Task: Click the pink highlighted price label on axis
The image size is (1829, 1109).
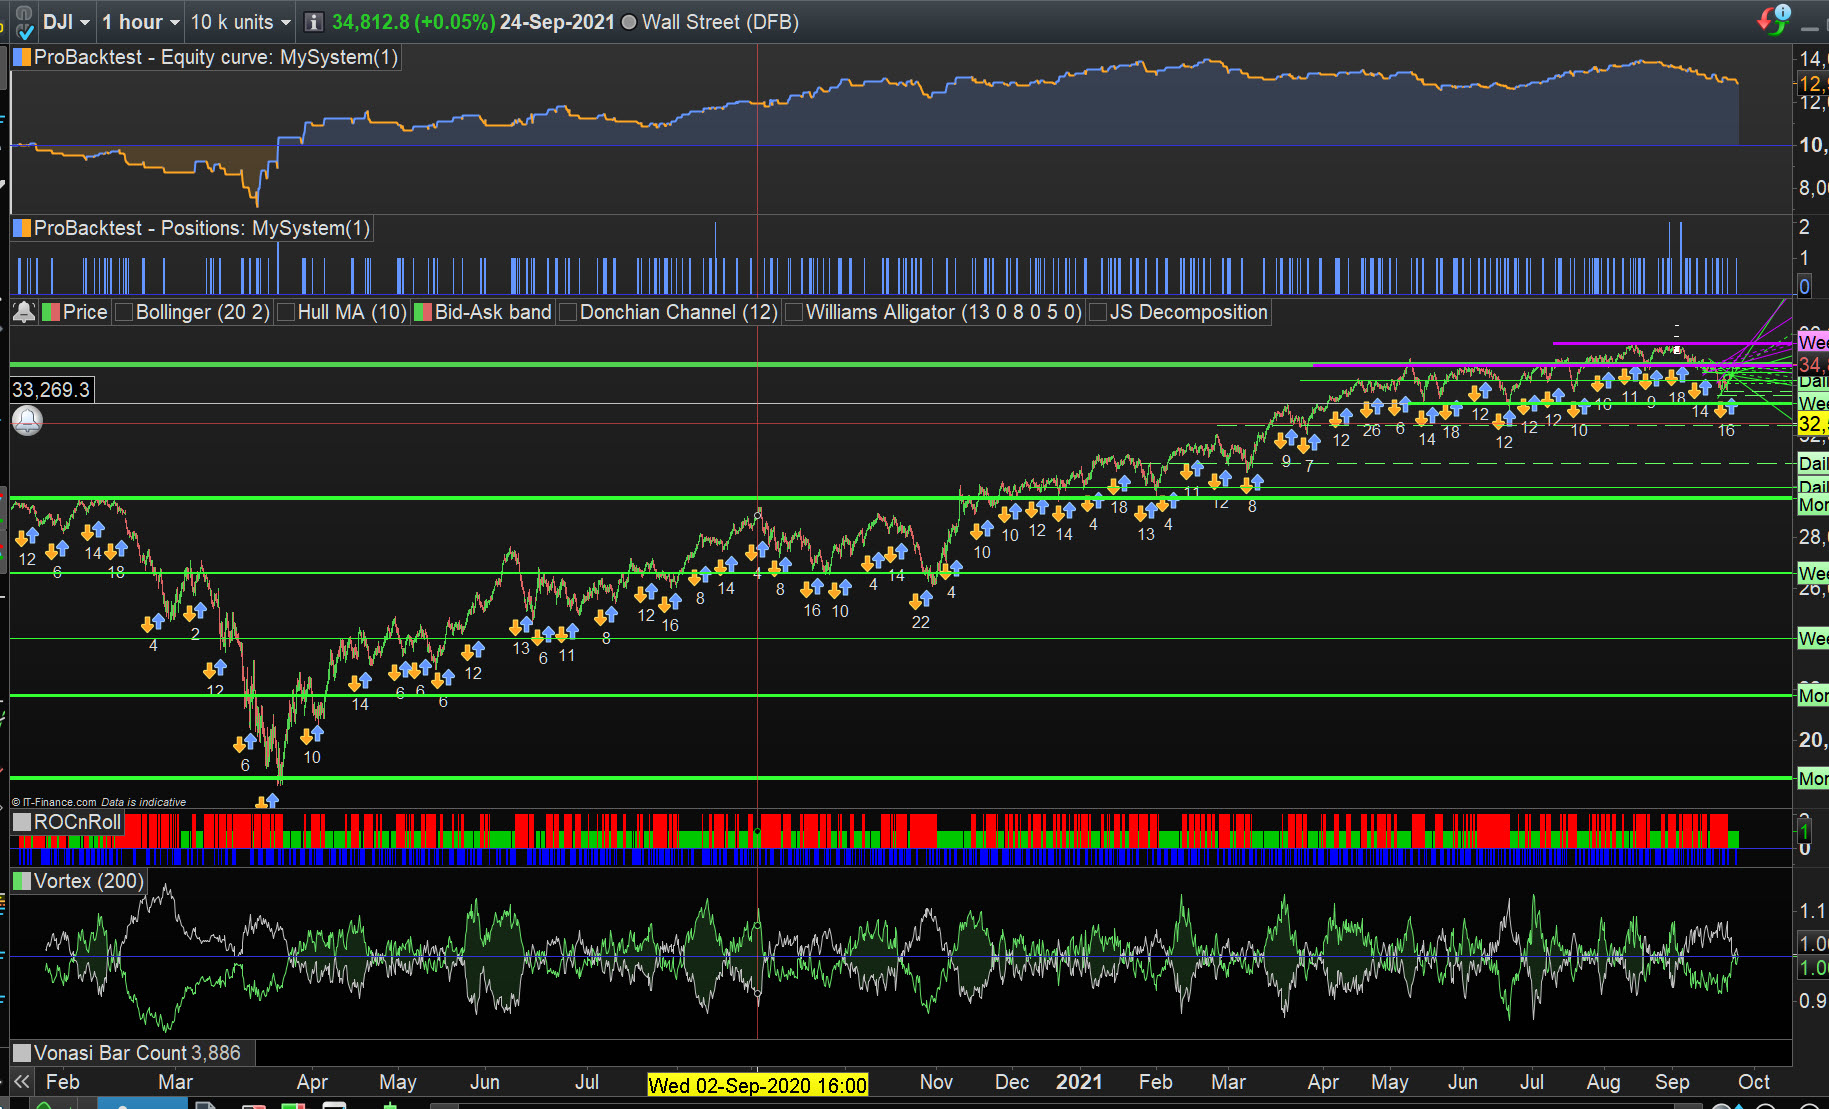Action: click(1813, 342)
